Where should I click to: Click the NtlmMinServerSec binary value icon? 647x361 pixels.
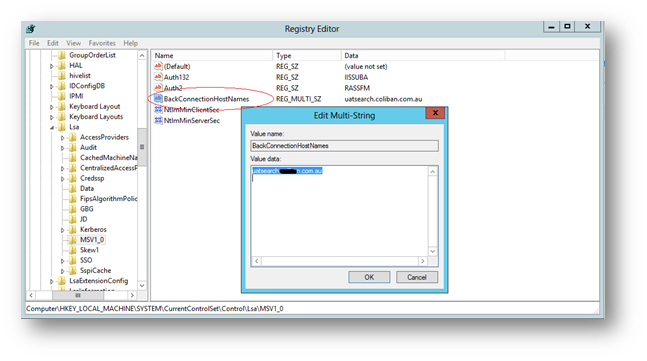click(x=158, y=120)
